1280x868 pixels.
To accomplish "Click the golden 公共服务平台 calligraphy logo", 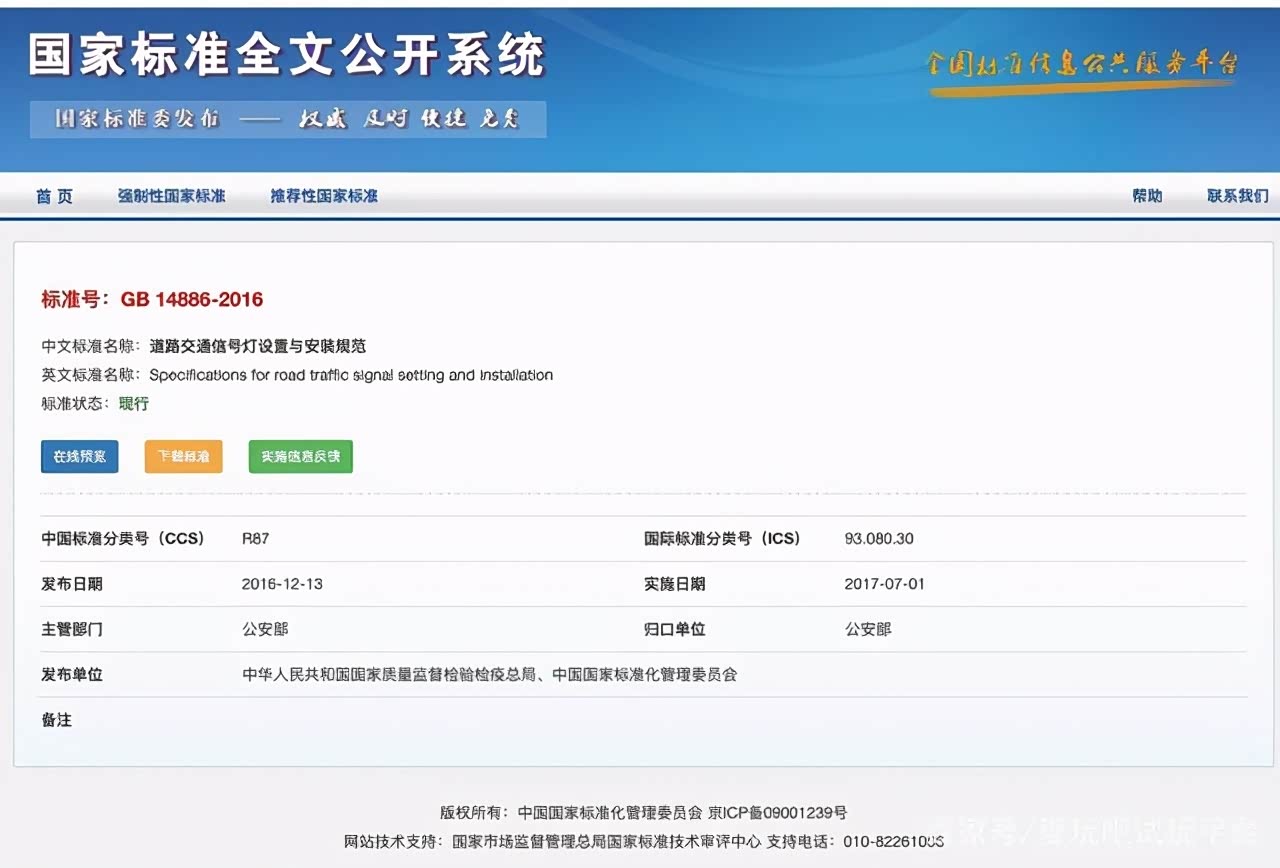I will (1081, 65).
